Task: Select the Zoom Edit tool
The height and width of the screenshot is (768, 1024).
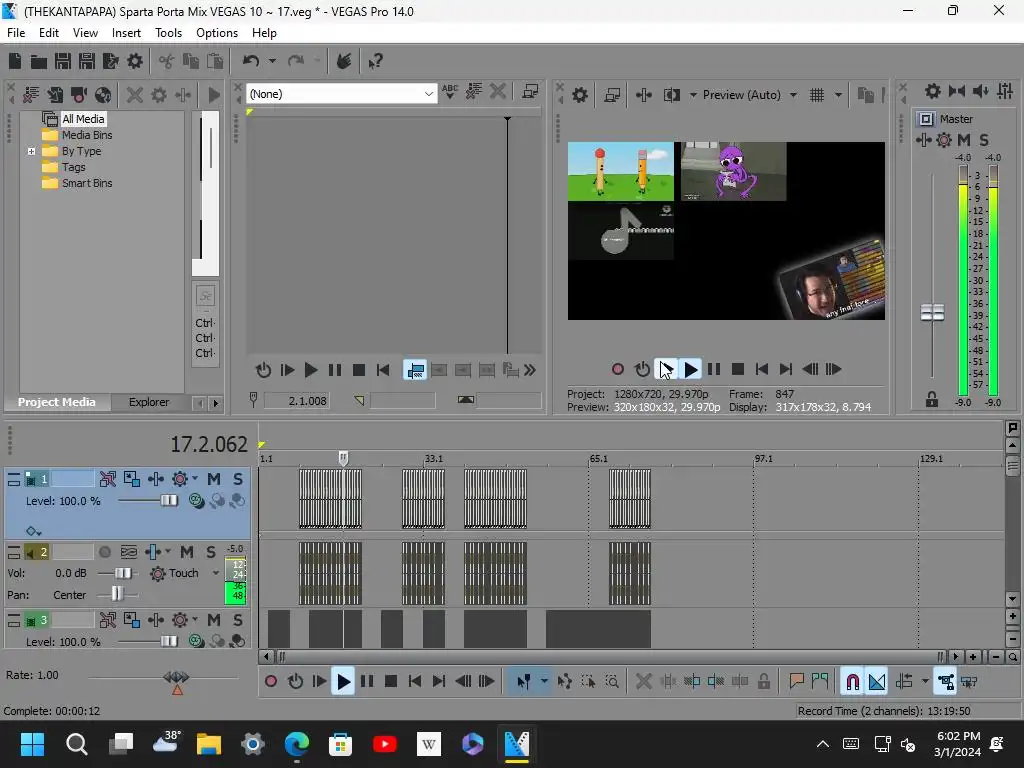Action: [612, 682]
